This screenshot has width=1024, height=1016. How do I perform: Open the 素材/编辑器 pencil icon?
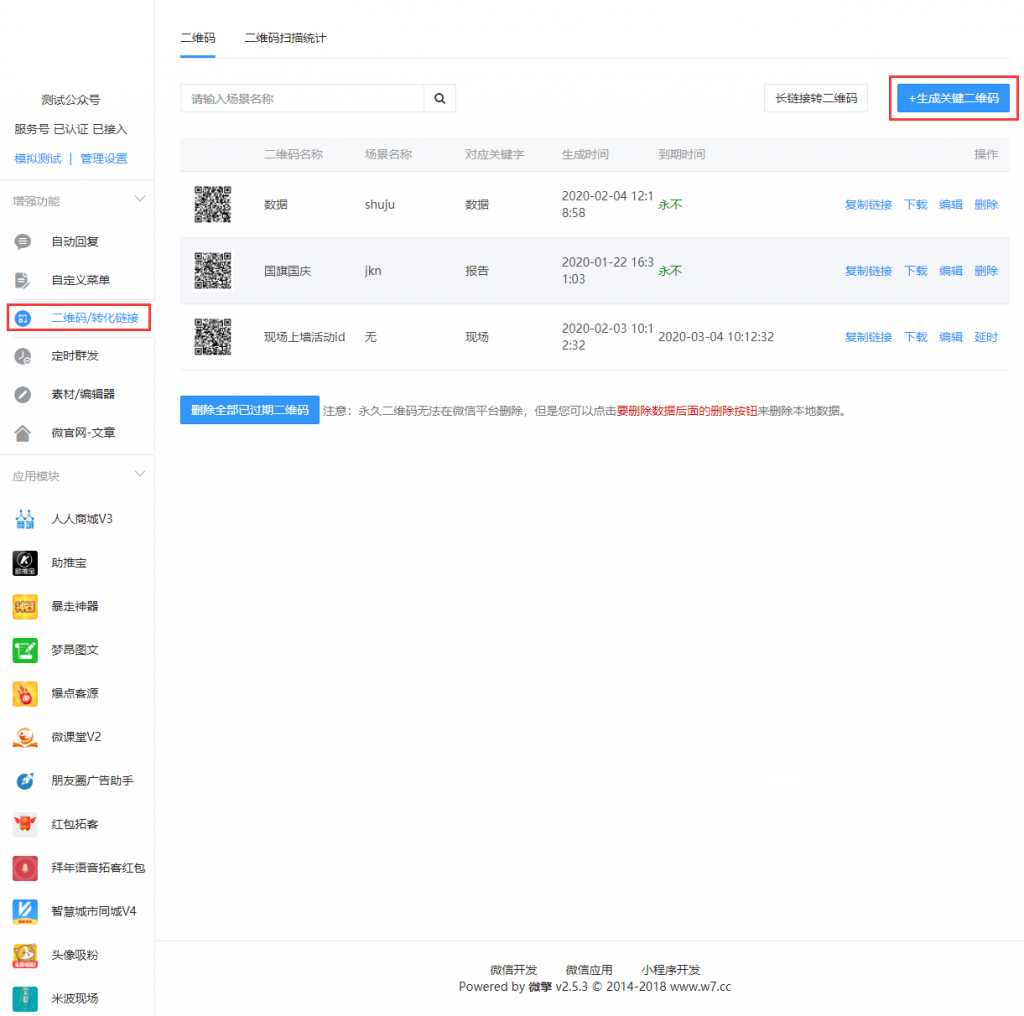pos(23,394)
